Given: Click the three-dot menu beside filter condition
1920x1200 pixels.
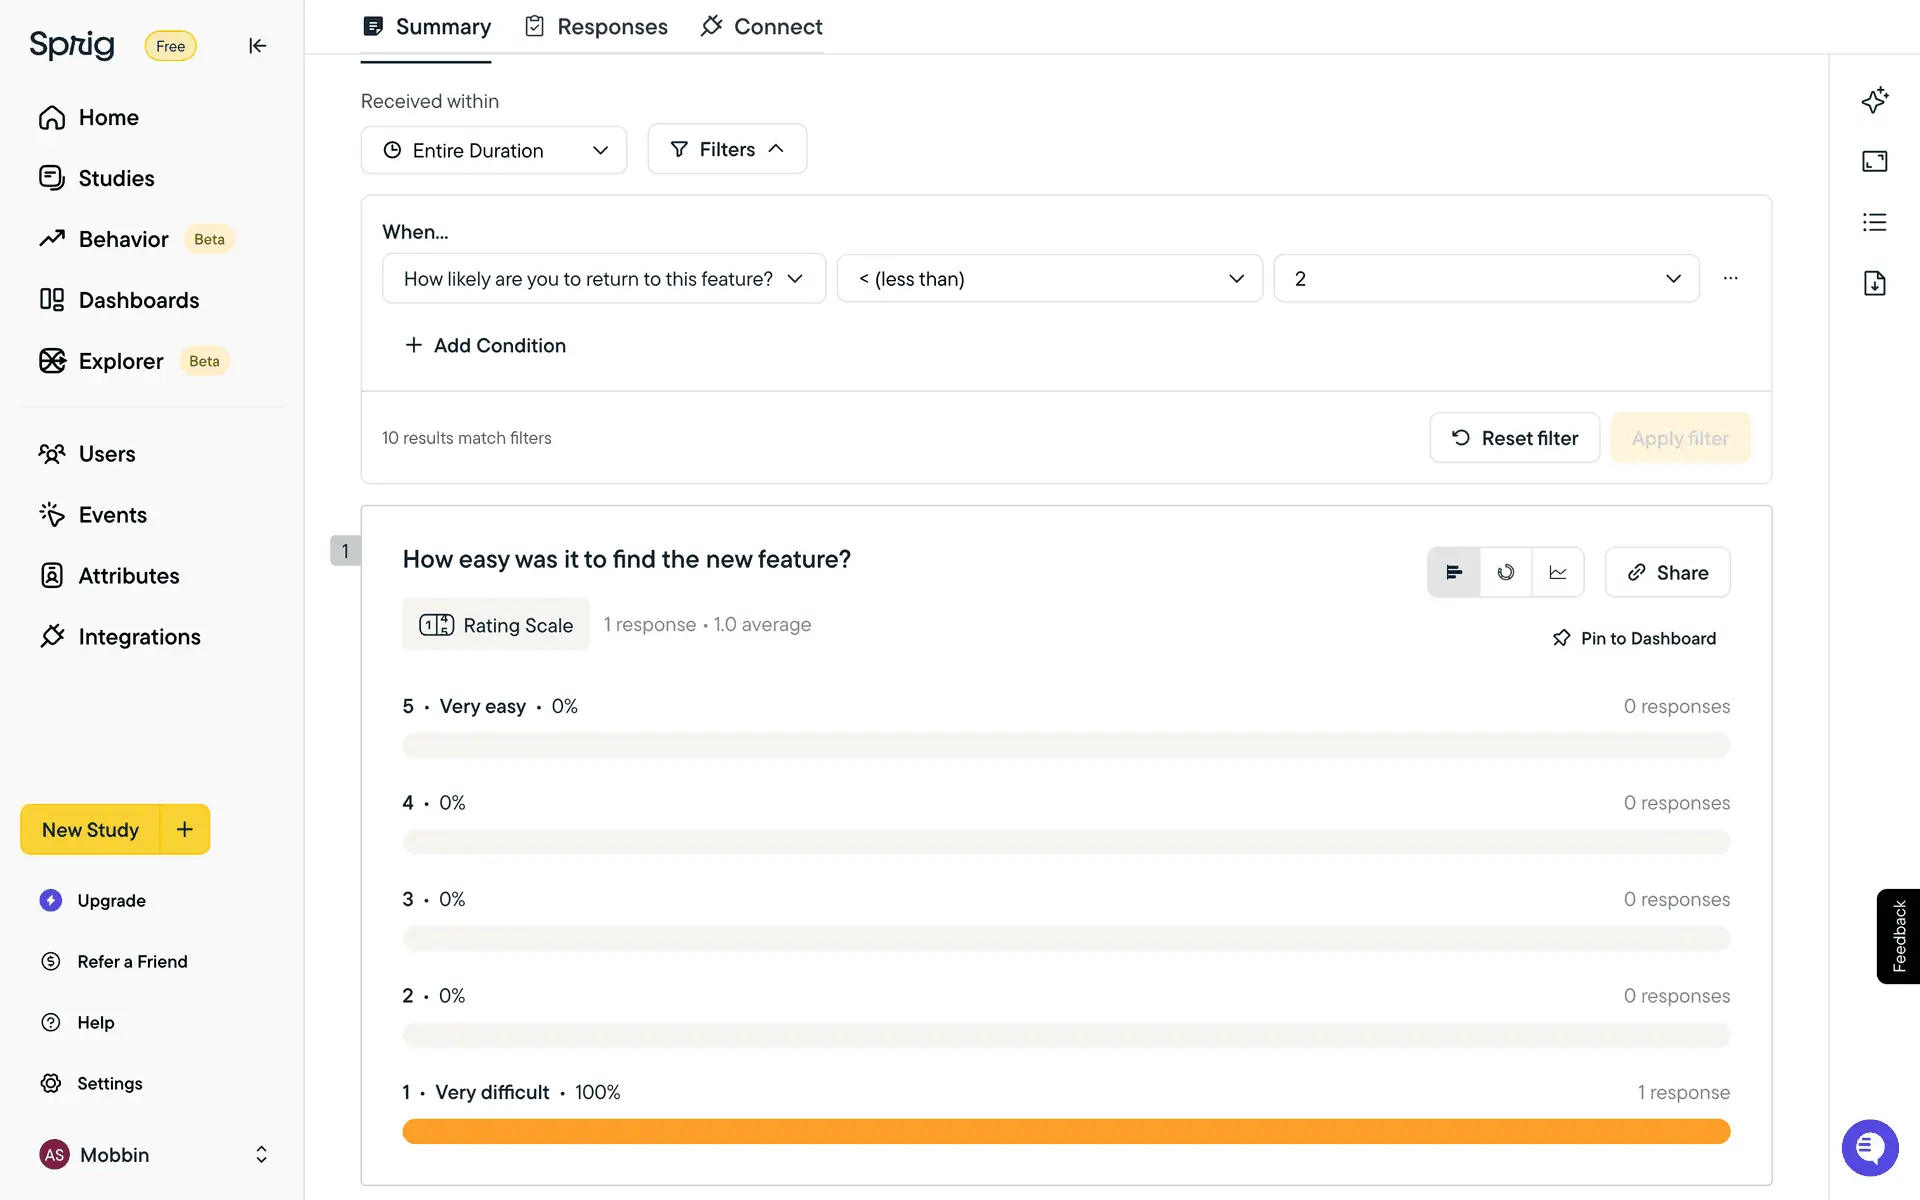Looking at the screenshot, I should pos(1730,278).
